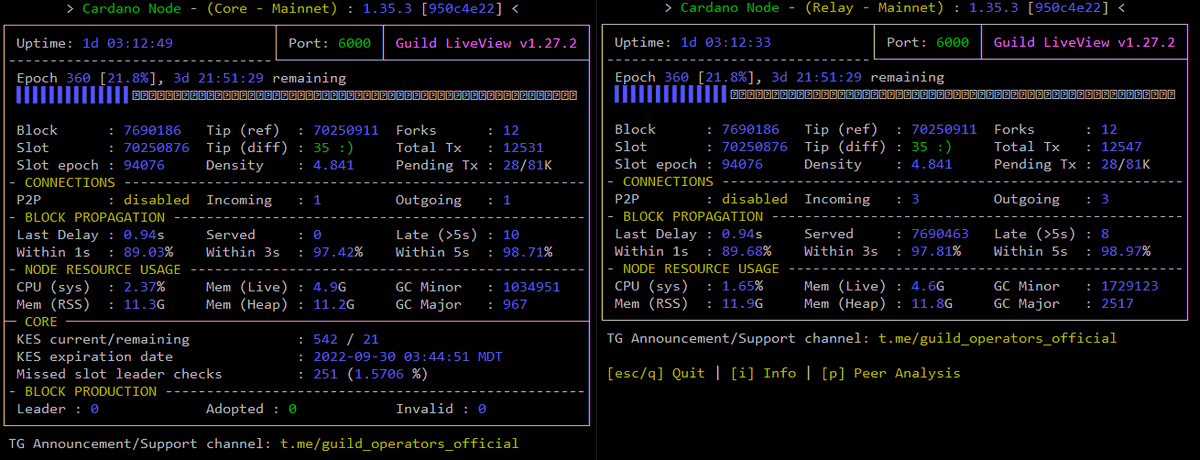This screenshot has height=460, width=1200.
Task: Select Density 4.841 in Core pane
Action: tap(334, 165)
